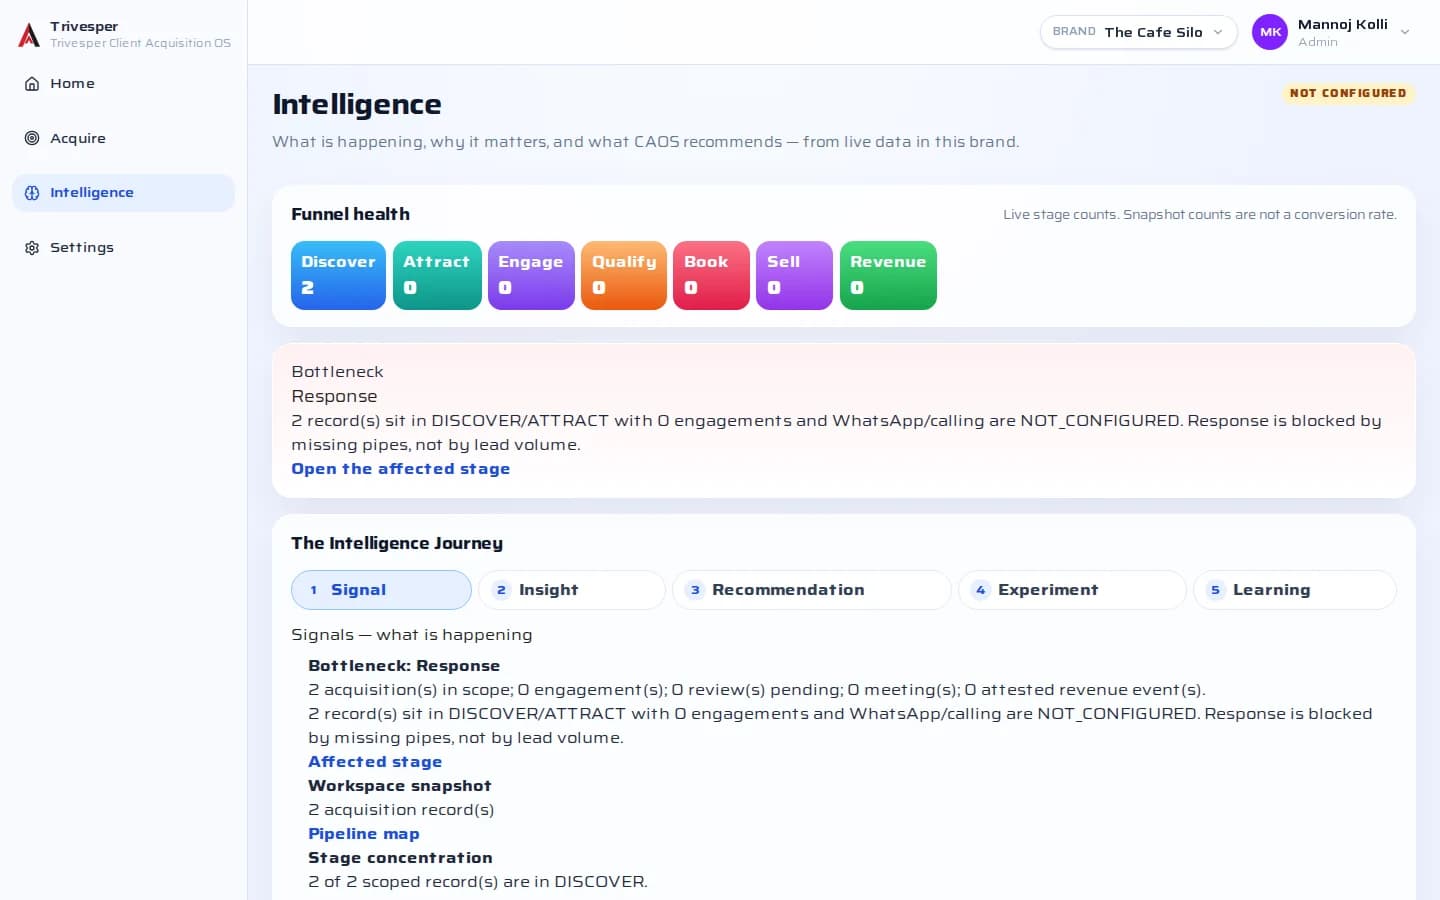Click the Settings gear icon

pos(32,248)
